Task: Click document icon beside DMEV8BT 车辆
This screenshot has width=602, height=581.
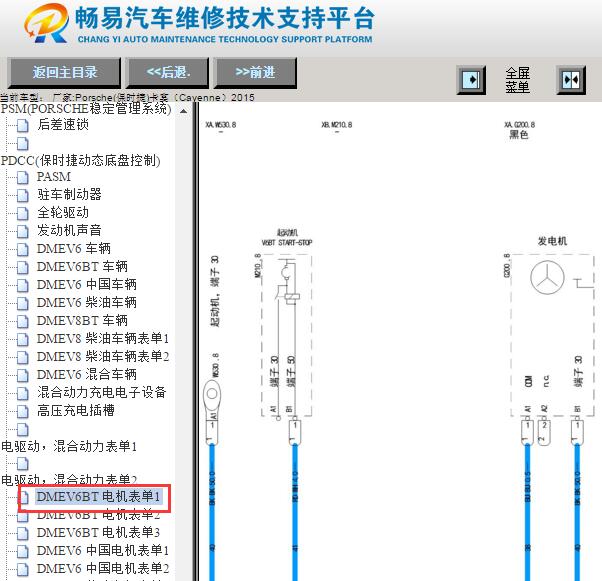Action: click(23, 321)
